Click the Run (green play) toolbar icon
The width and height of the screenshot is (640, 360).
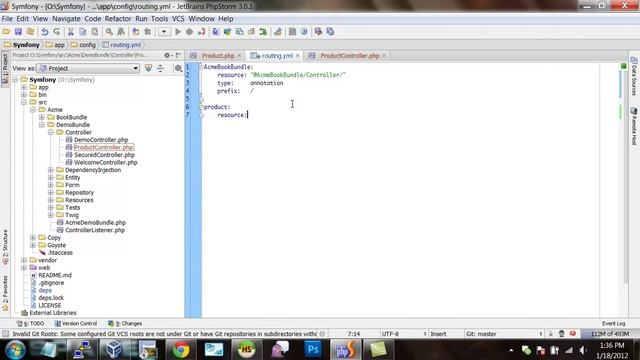(x=178, y=32)
